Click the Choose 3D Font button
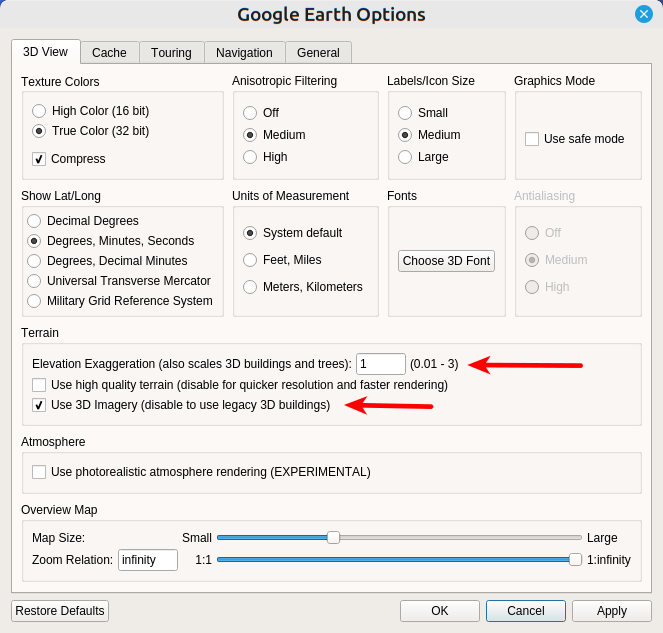Image resolution: width=663 pixels, height=633 pixels. [x=446, y=261]
